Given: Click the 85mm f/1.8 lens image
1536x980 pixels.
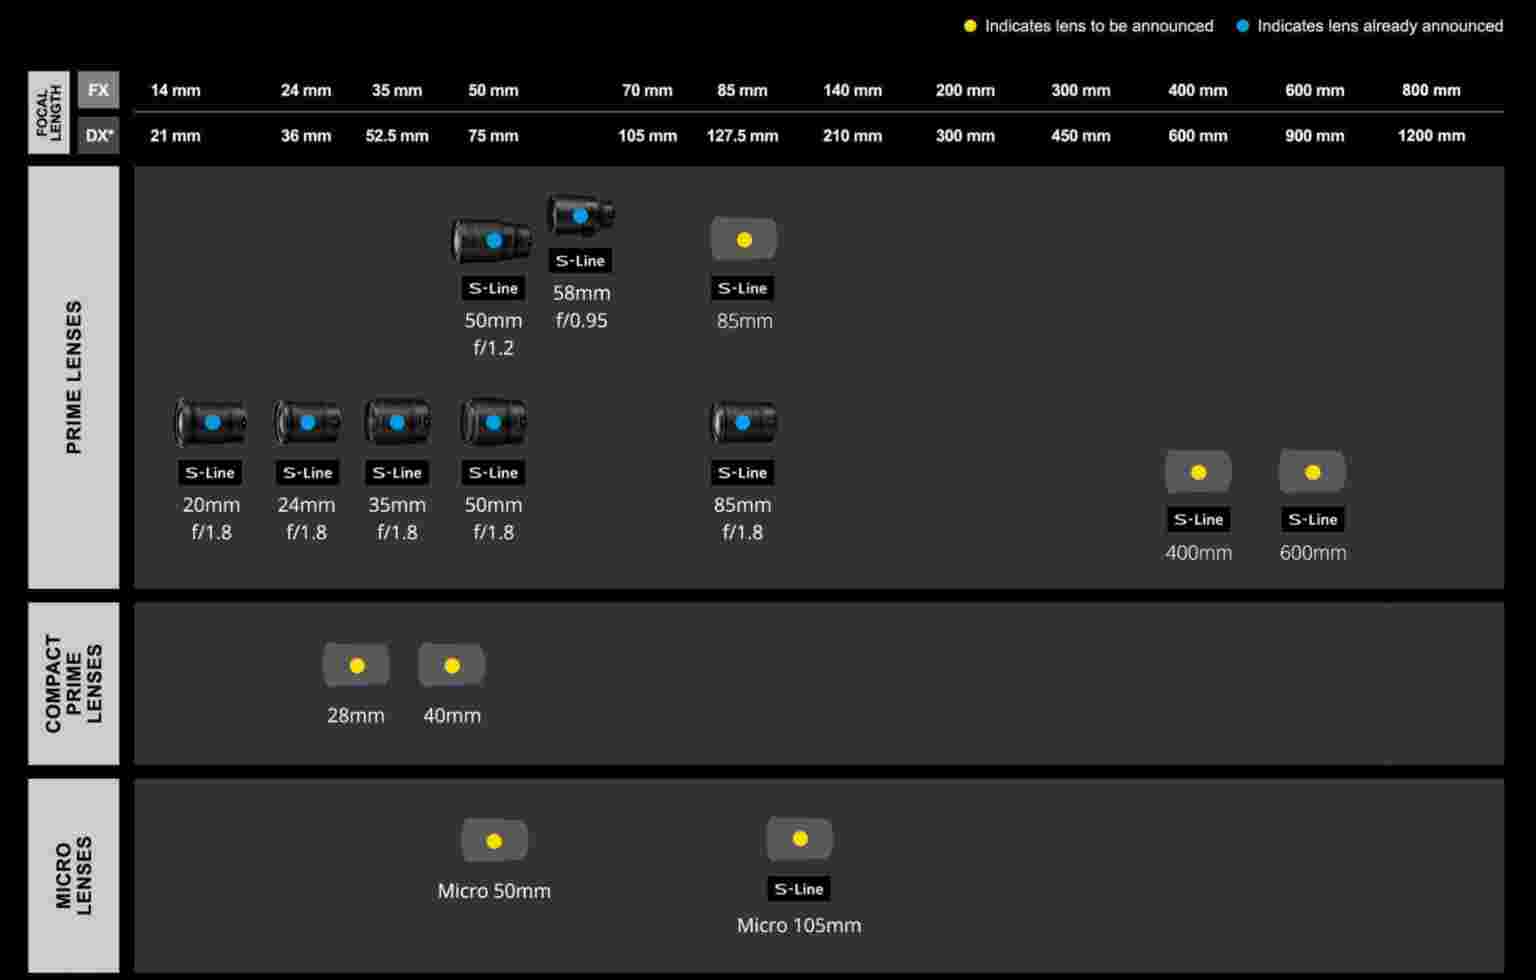Looking at the screenshot, I should (742, 422).
